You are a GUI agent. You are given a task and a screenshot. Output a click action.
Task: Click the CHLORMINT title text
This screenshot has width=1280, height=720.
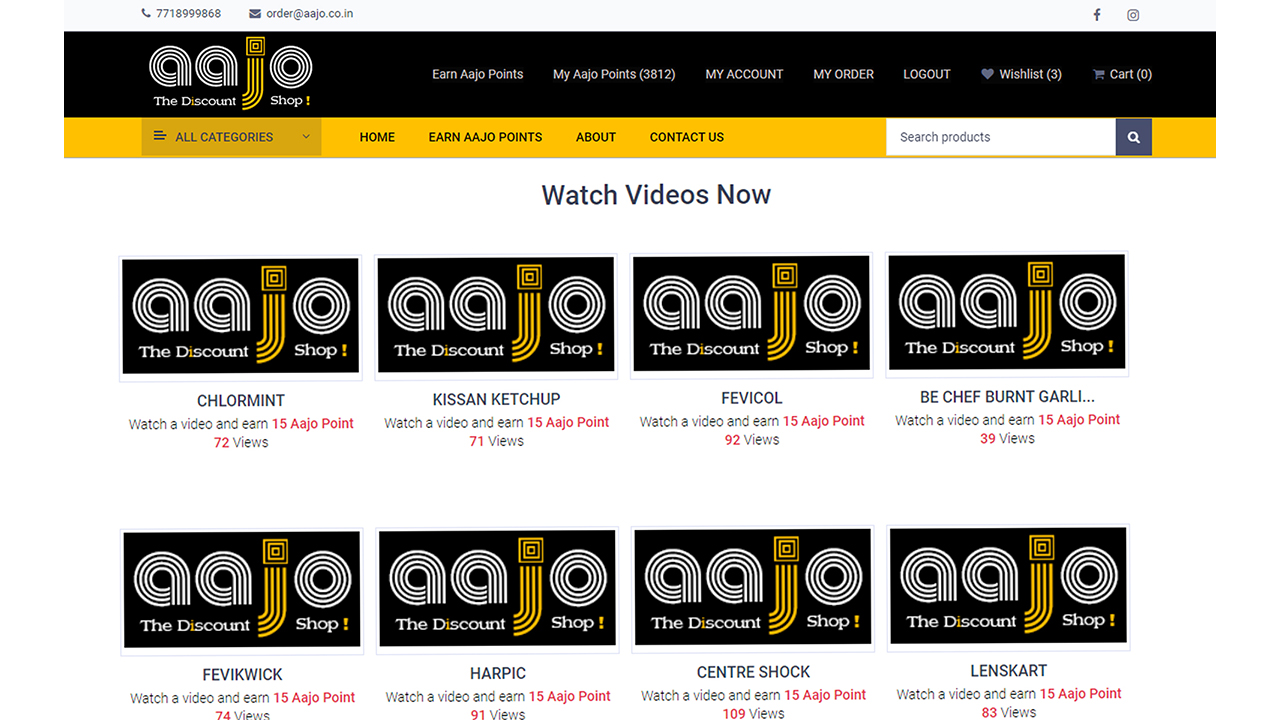(241, 401)
